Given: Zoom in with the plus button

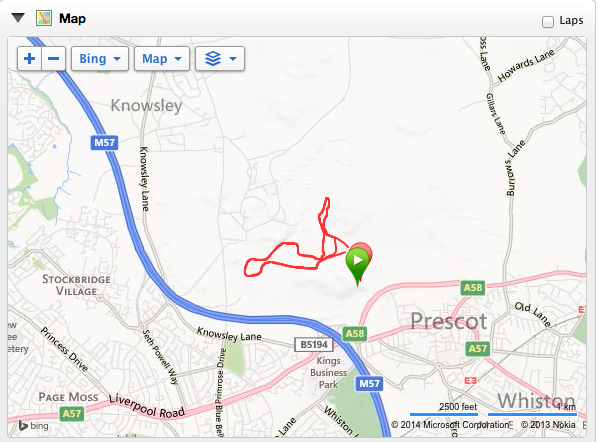Looking at the screenshot, I should 29,58.
